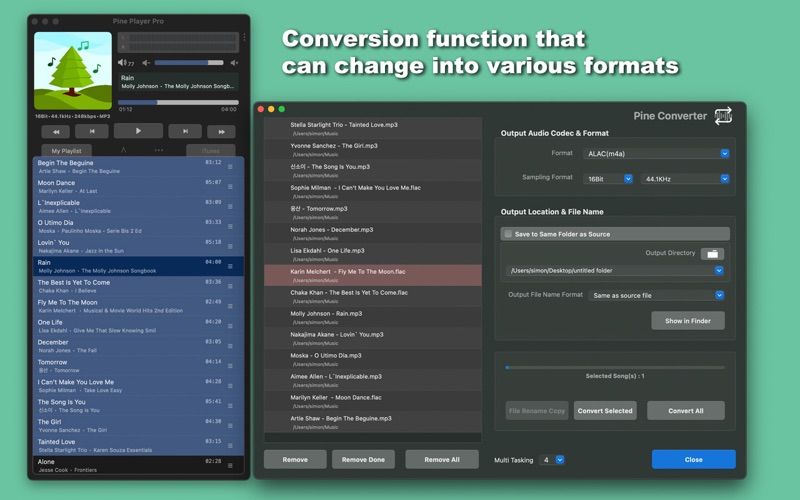This screenshot has height=500, width=800.
Task: Click the handle icon on Begin The Beguine row
Action: click(230, 167)
